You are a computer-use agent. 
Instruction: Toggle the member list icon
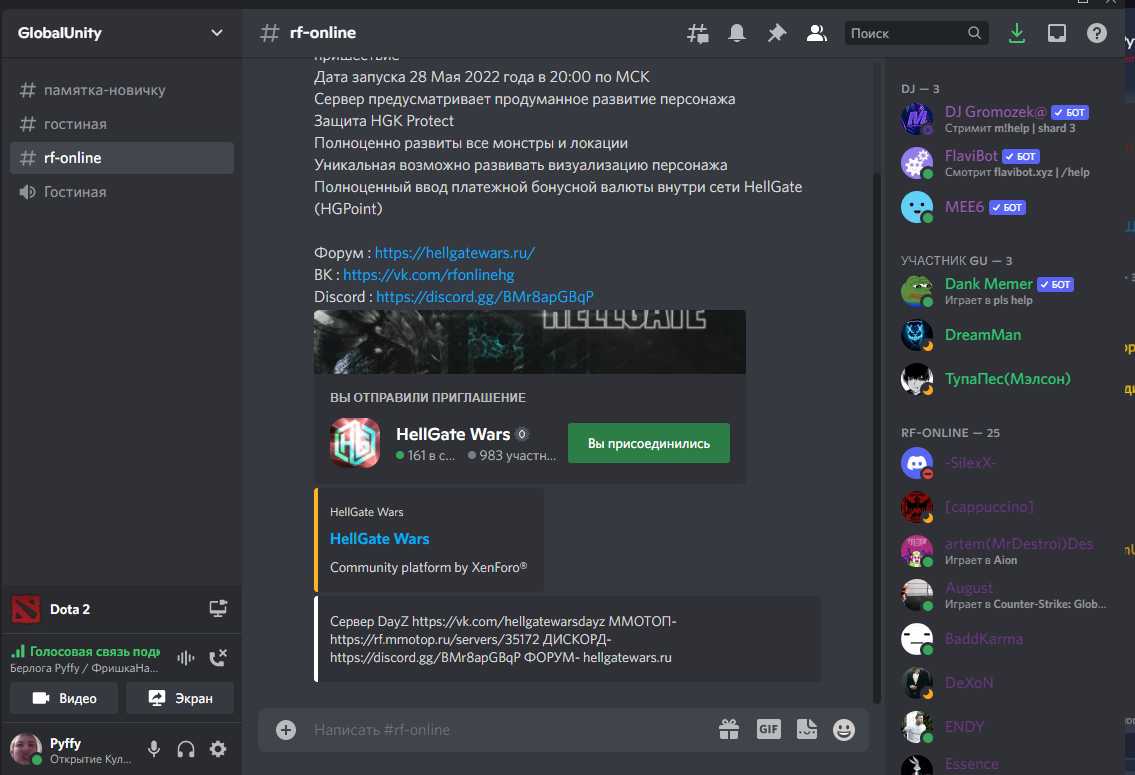(817, 33)
